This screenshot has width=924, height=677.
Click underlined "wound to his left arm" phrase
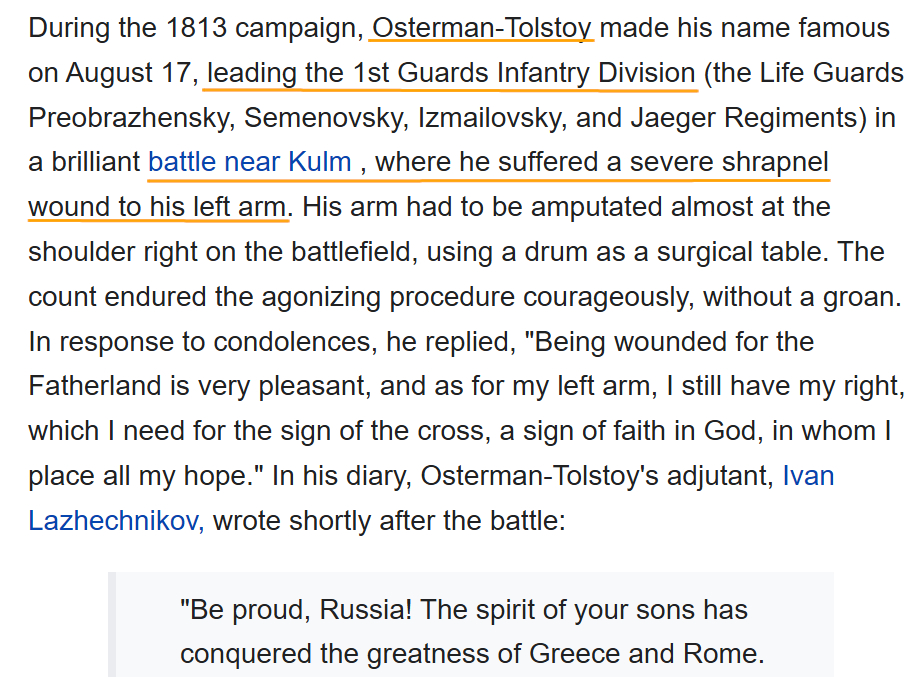[x=158, y=207]
